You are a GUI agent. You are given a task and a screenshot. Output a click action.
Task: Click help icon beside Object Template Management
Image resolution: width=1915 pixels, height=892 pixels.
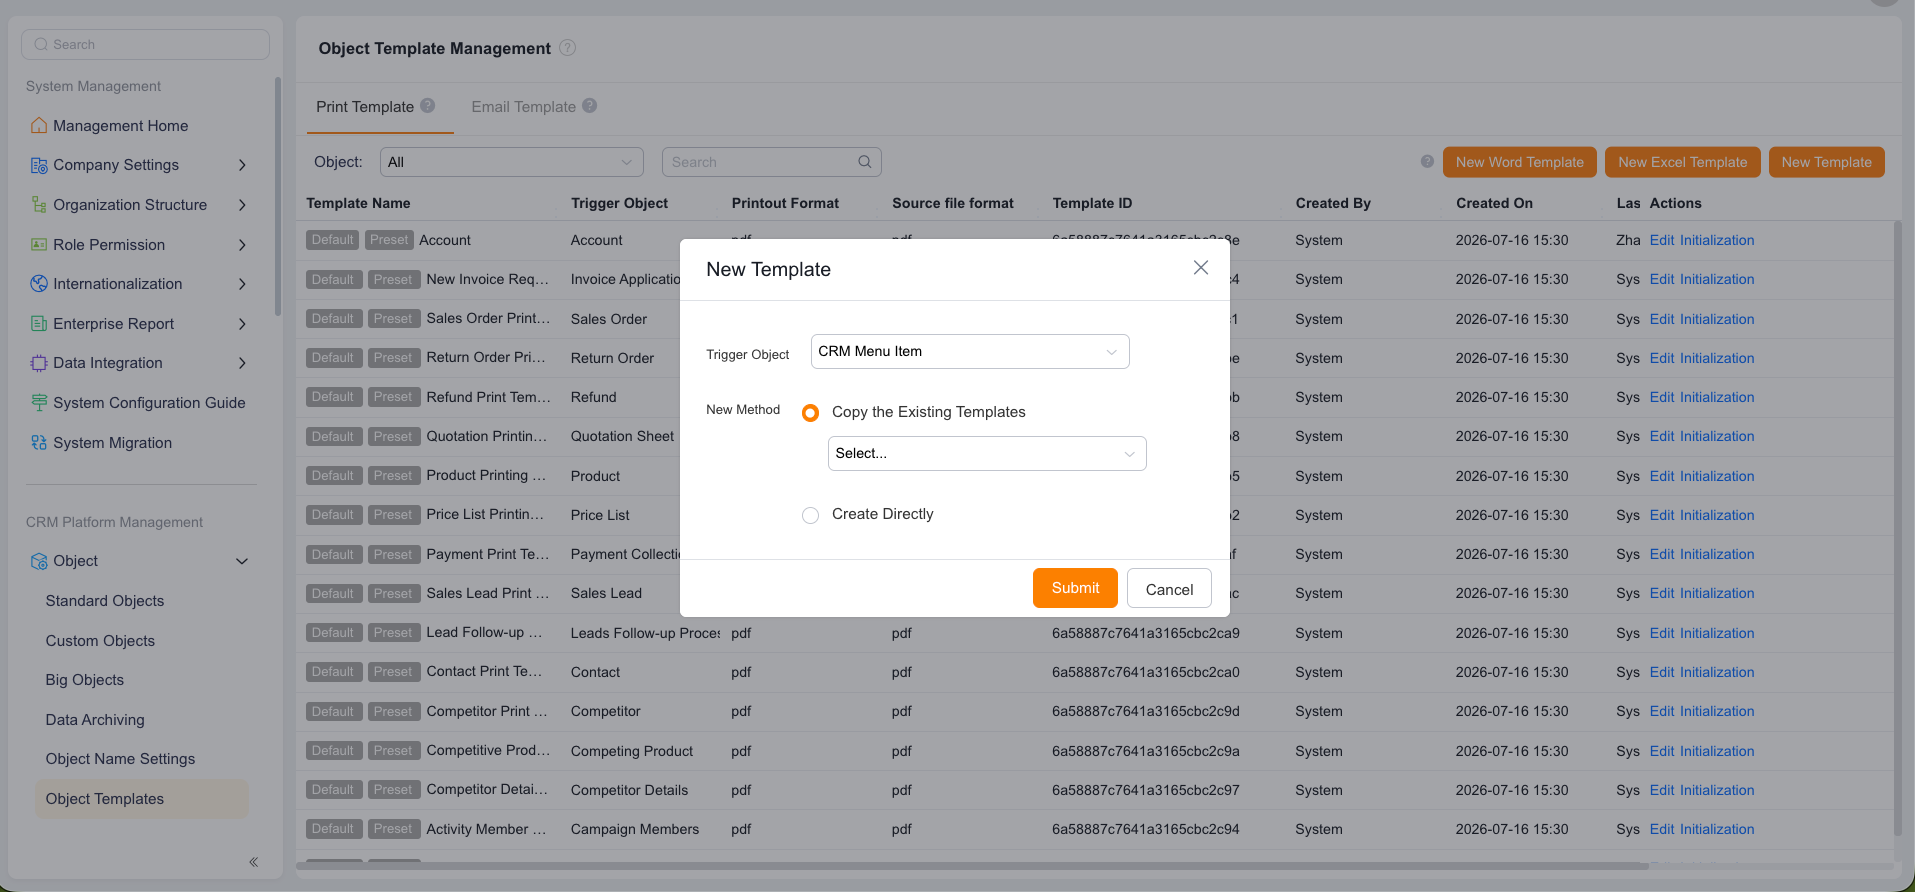(x=567, y=48)
